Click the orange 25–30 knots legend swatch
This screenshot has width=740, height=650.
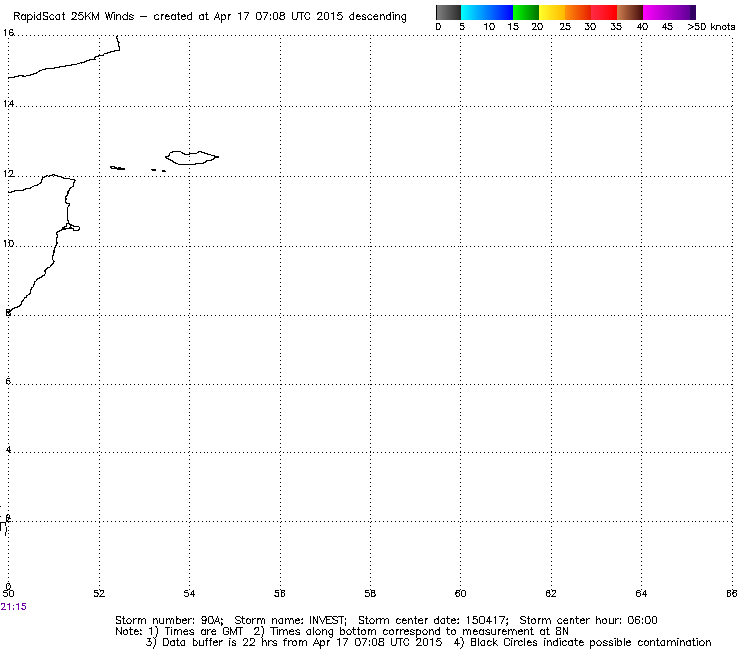coord(578,12)
